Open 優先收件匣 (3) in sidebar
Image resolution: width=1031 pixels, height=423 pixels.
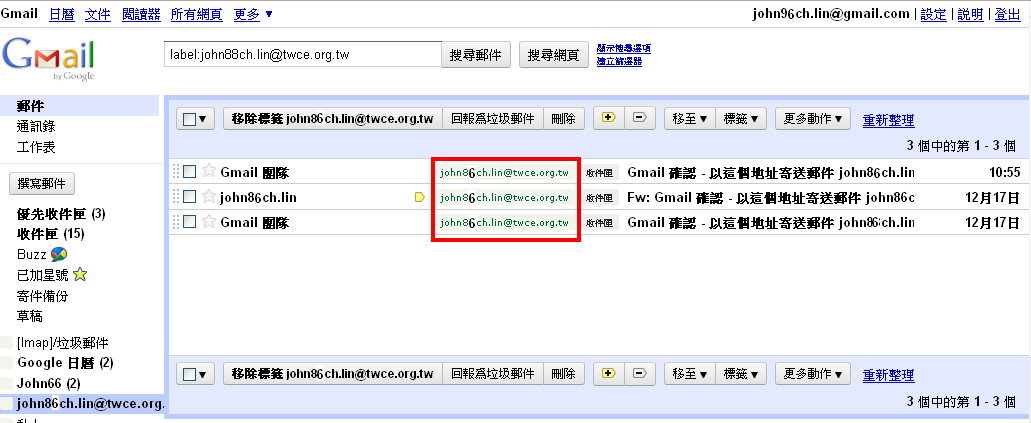coord(61,214)
